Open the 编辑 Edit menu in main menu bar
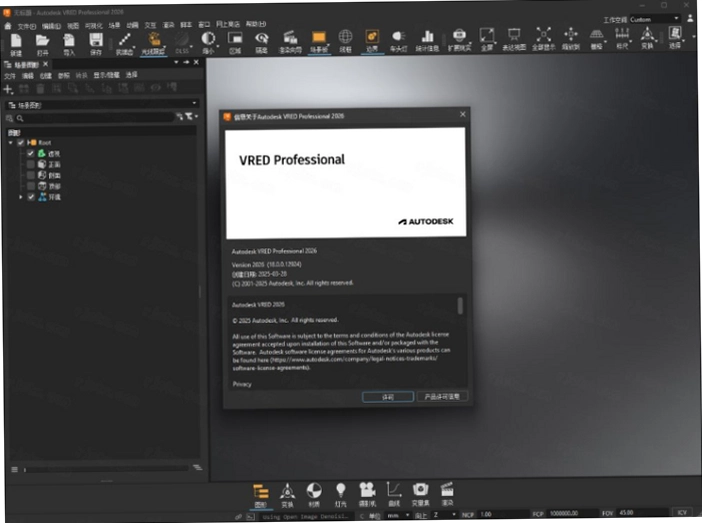The width and height of the screenshot is (702, 523). [51, 26]
